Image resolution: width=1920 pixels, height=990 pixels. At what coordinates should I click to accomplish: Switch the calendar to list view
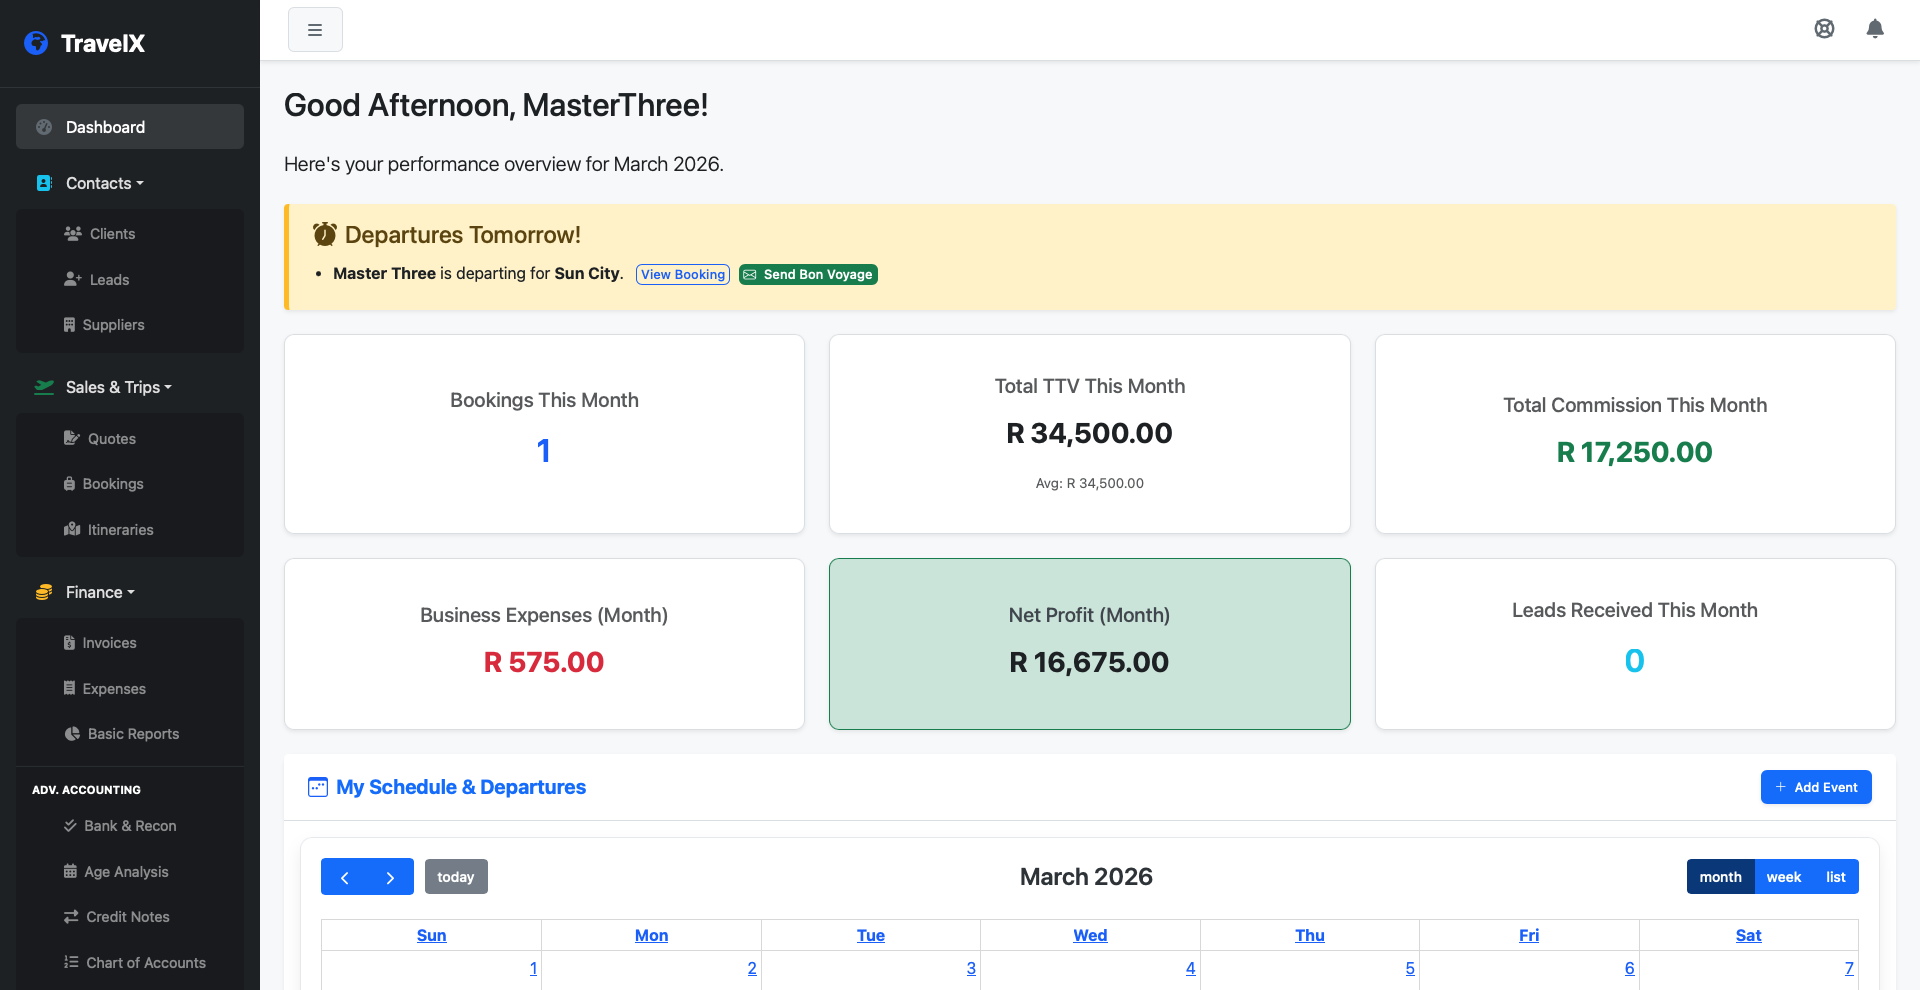[x=1835, y=876]
